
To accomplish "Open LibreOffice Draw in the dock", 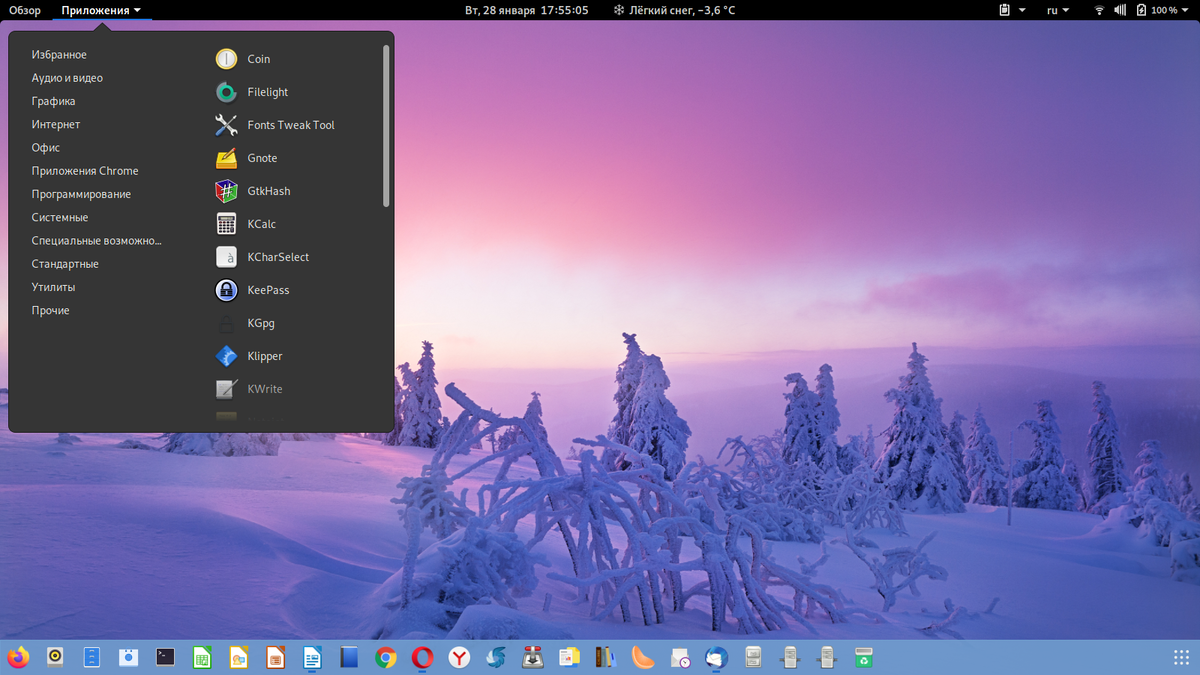I will click(238, 657).
